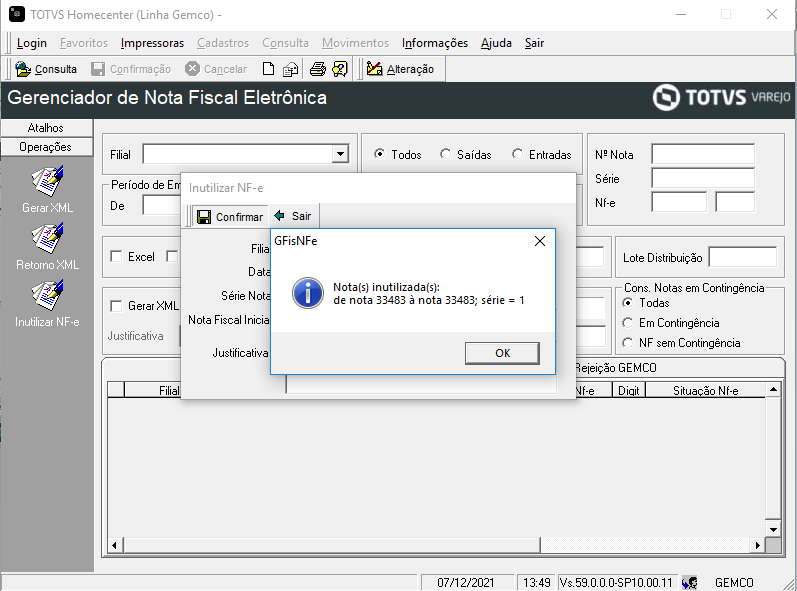Click the Situação Nf-e column header

click(x=706, y=390)
